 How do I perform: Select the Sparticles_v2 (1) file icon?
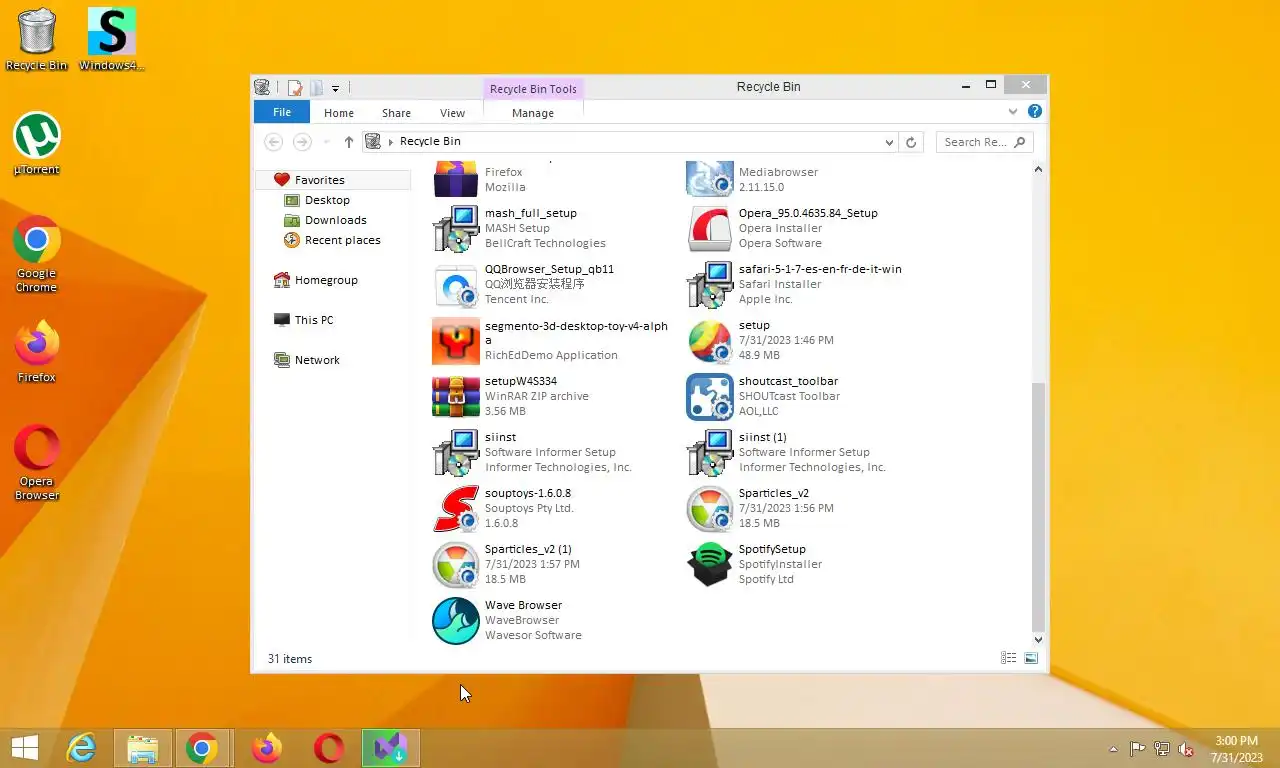456,565
